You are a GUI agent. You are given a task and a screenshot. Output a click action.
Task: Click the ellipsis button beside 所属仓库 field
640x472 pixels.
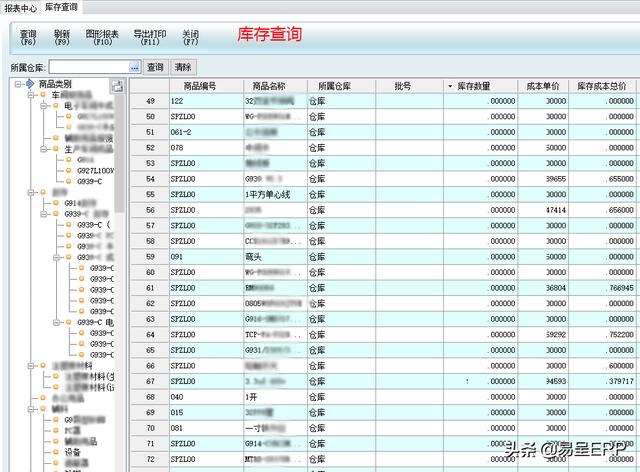(133, 67)
